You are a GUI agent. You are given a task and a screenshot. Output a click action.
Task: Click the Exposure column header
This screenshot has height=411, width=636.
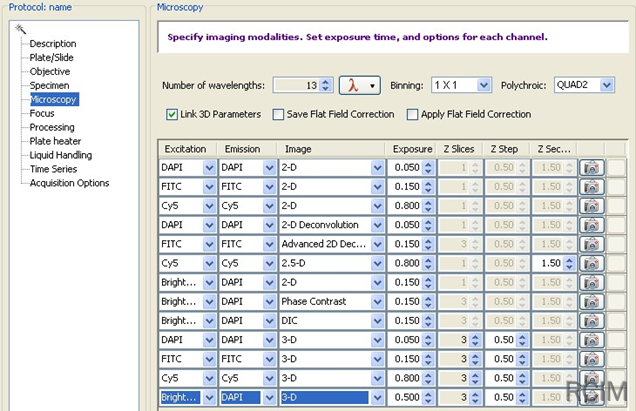pos(412,148)
